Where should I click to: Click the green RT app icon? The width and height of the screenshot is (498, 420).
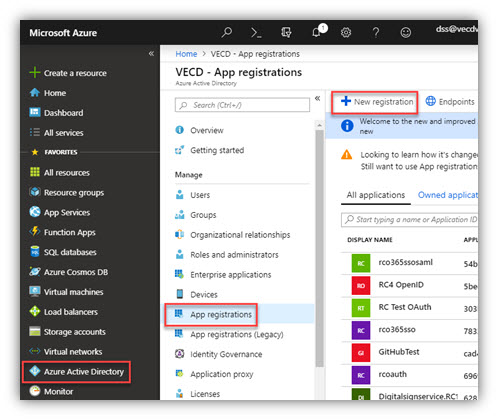tap(361, 308)
